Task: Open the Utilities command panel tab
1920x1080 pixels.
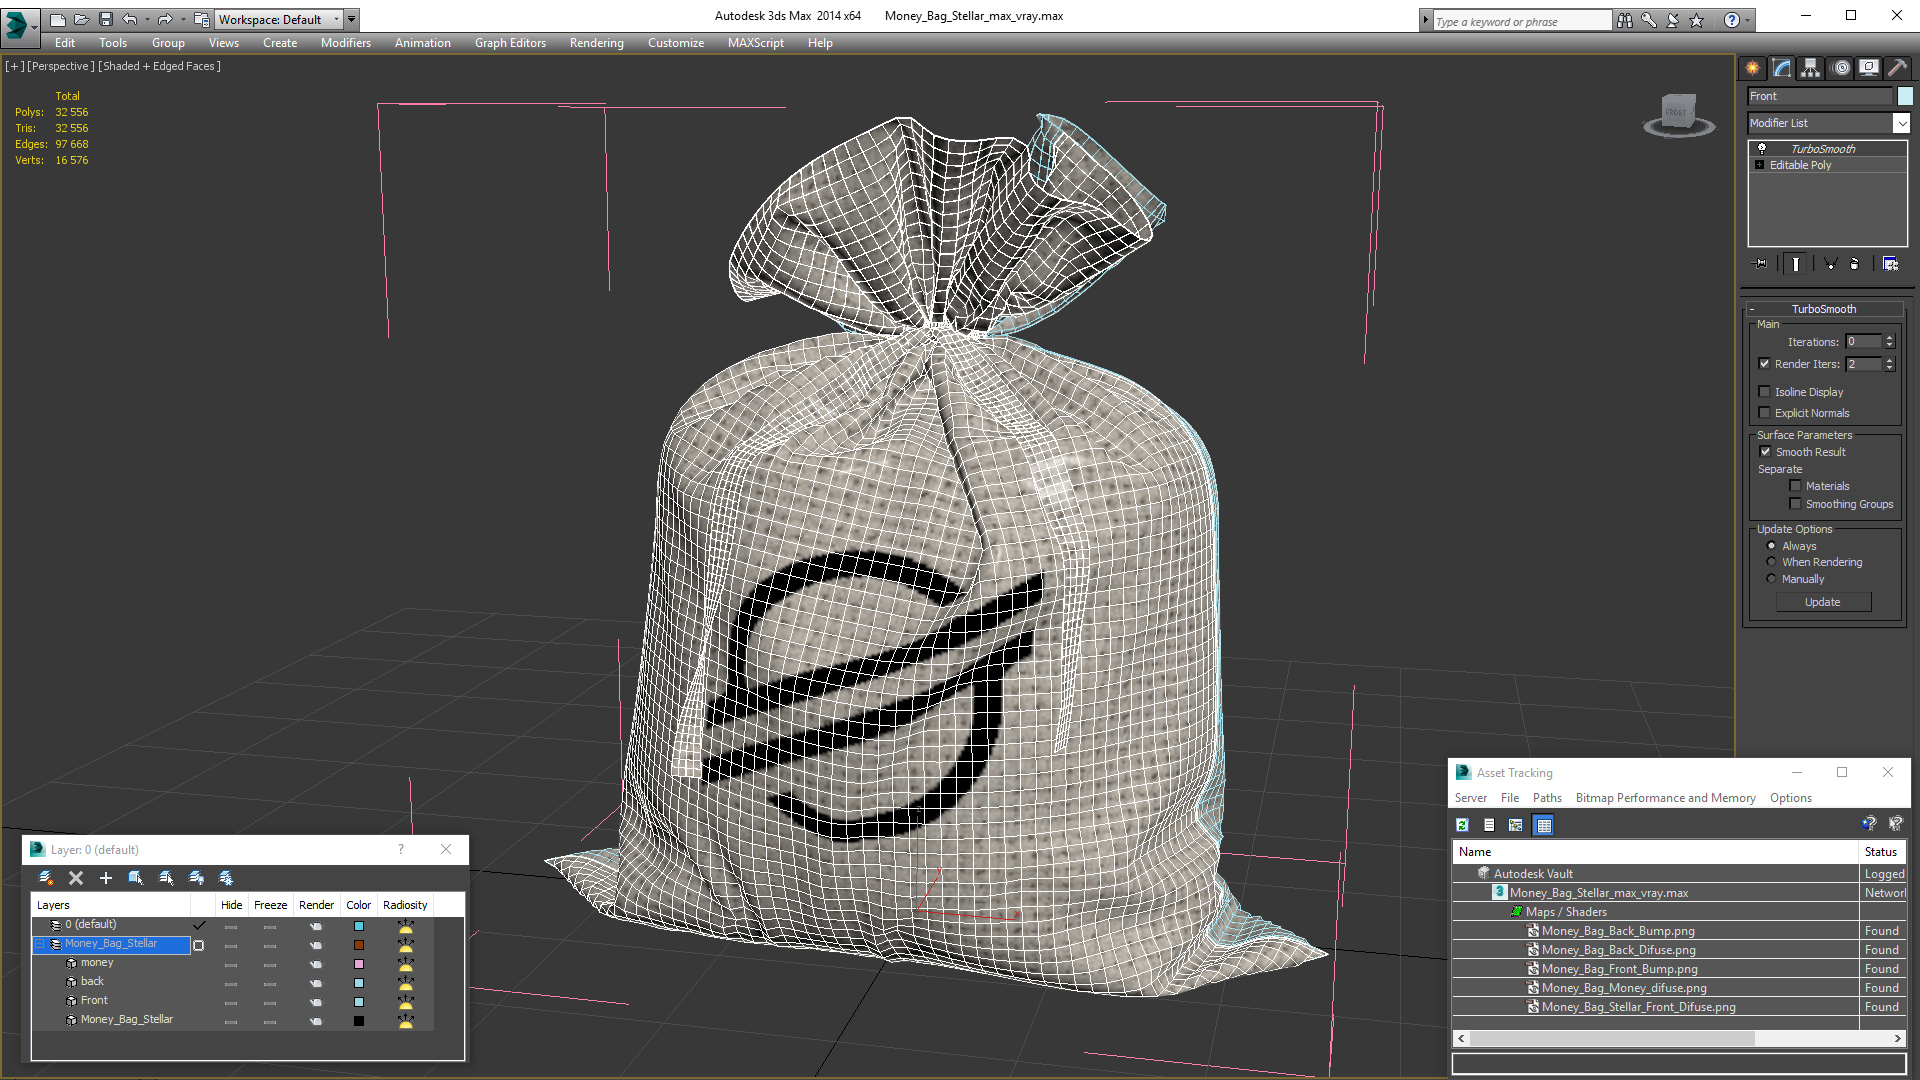Action: pyautogui.click(x=1897, y=68)
